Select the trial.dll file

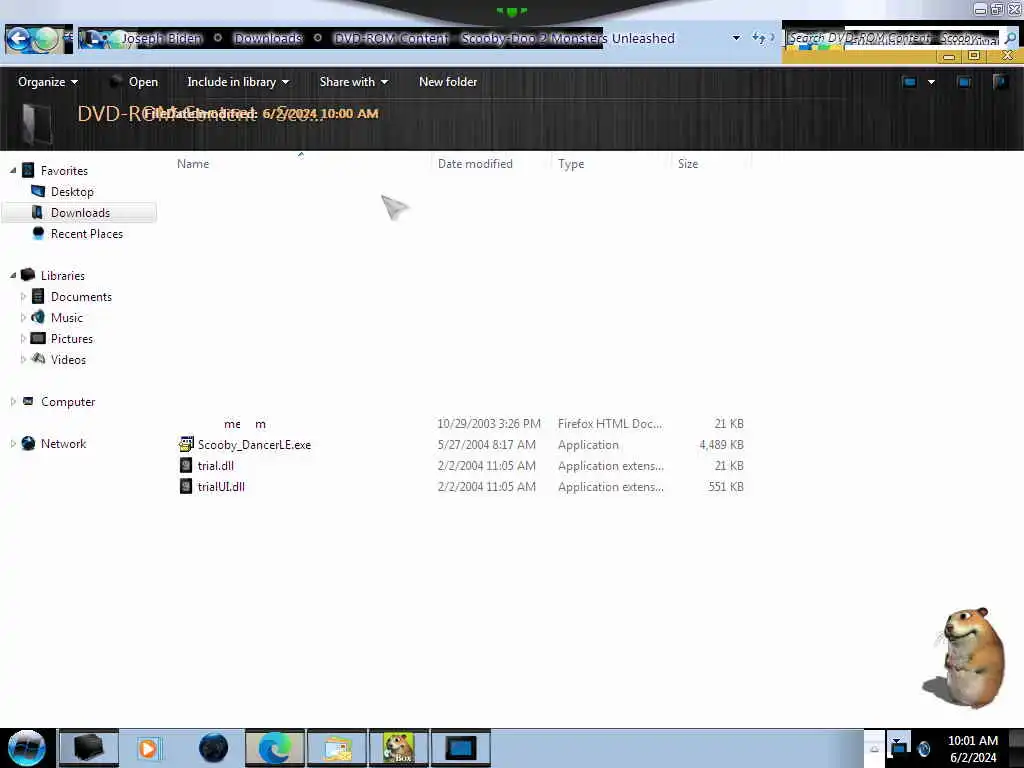pyautogui.click(x=216, y=466)
